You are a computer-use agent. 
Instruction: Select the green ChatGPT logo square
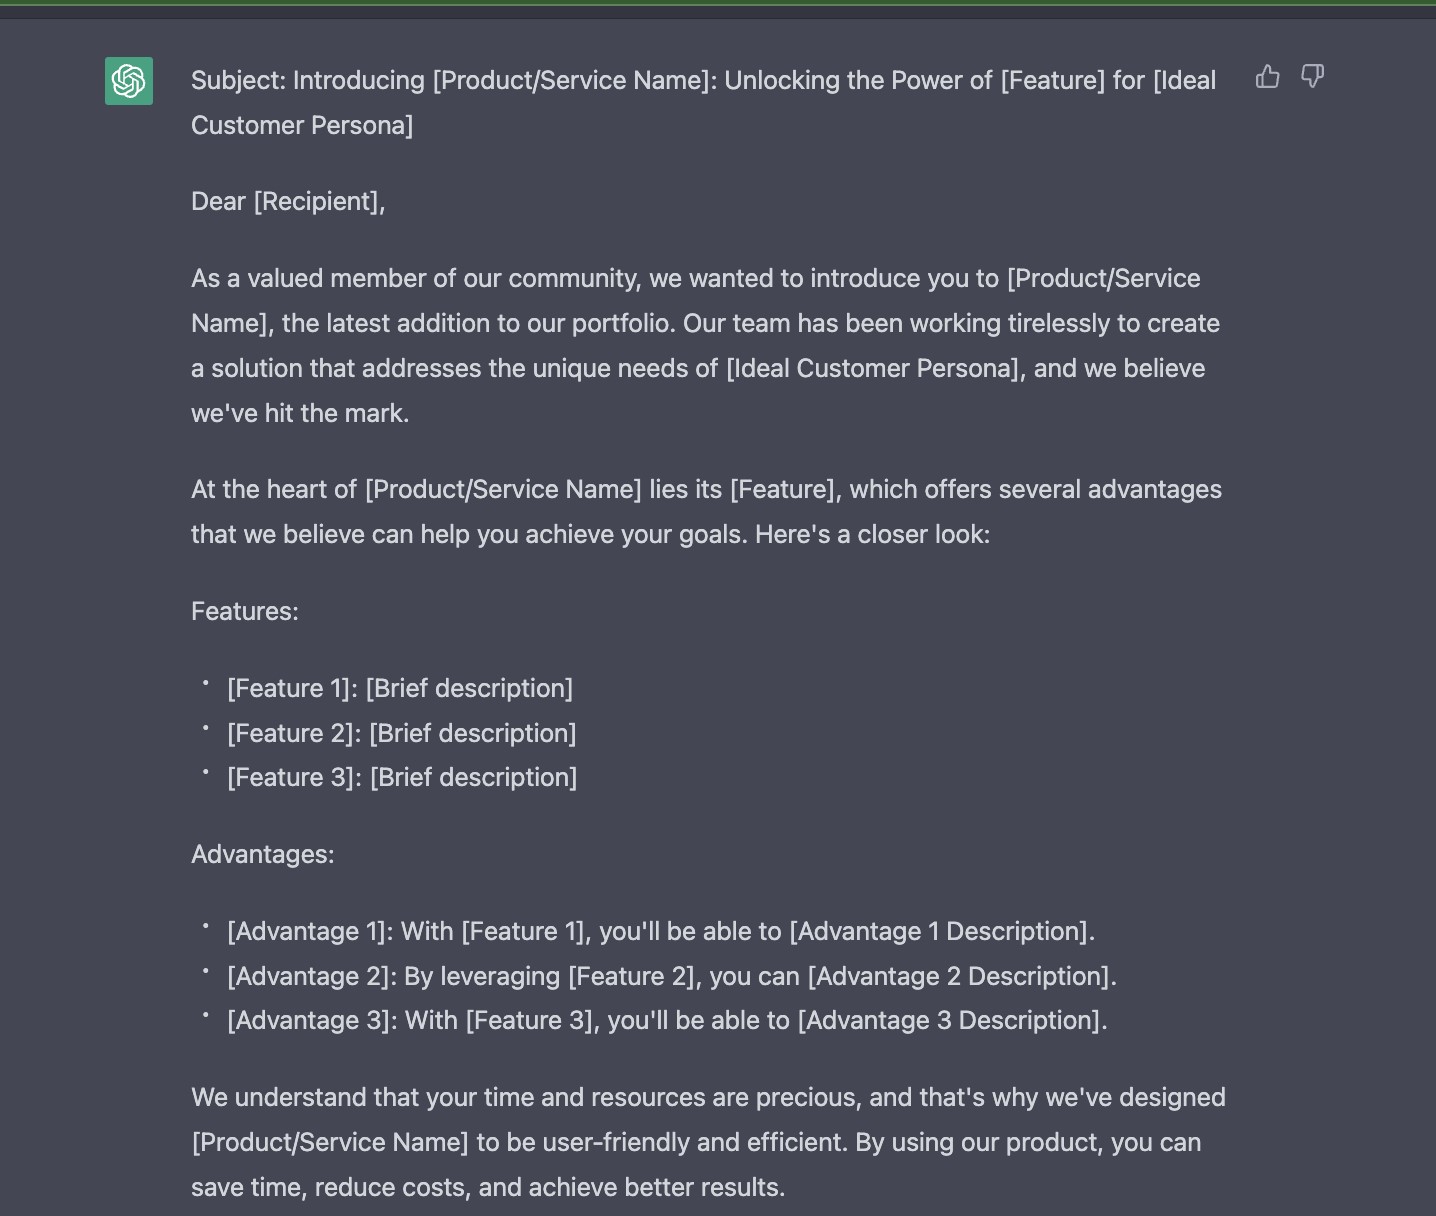point(128,81)
